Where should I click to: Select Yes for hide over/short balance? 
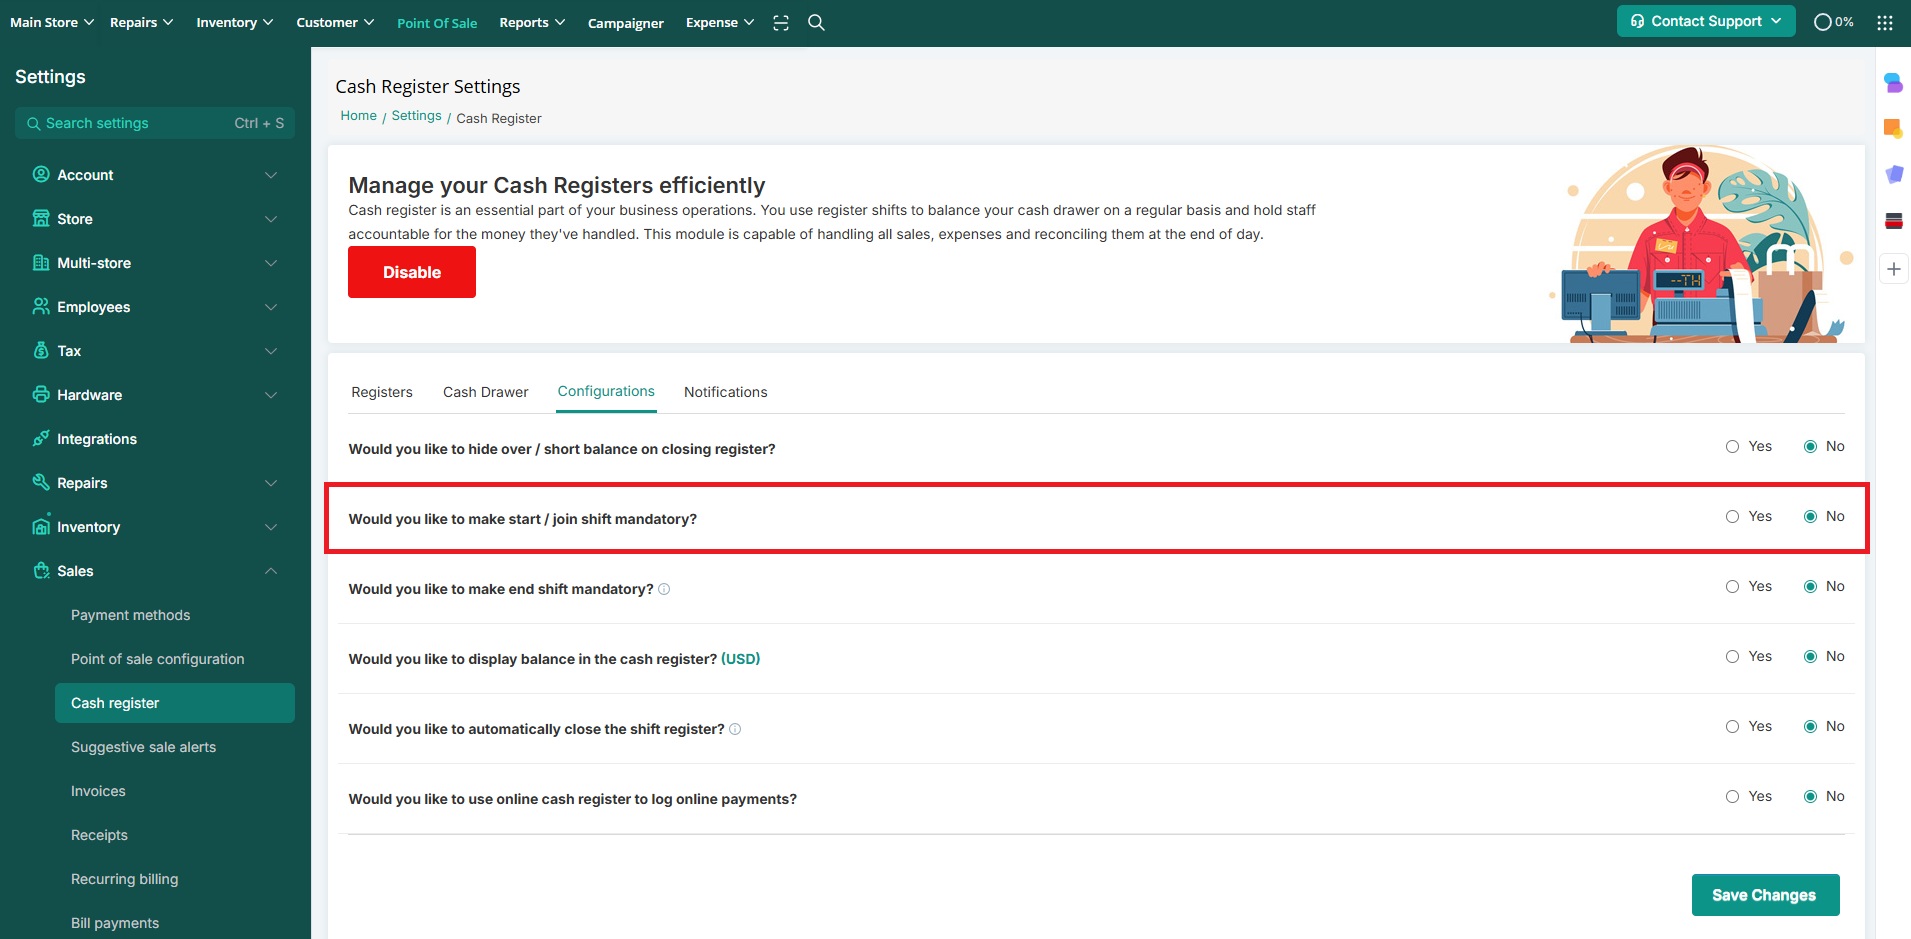(1732, 447)
